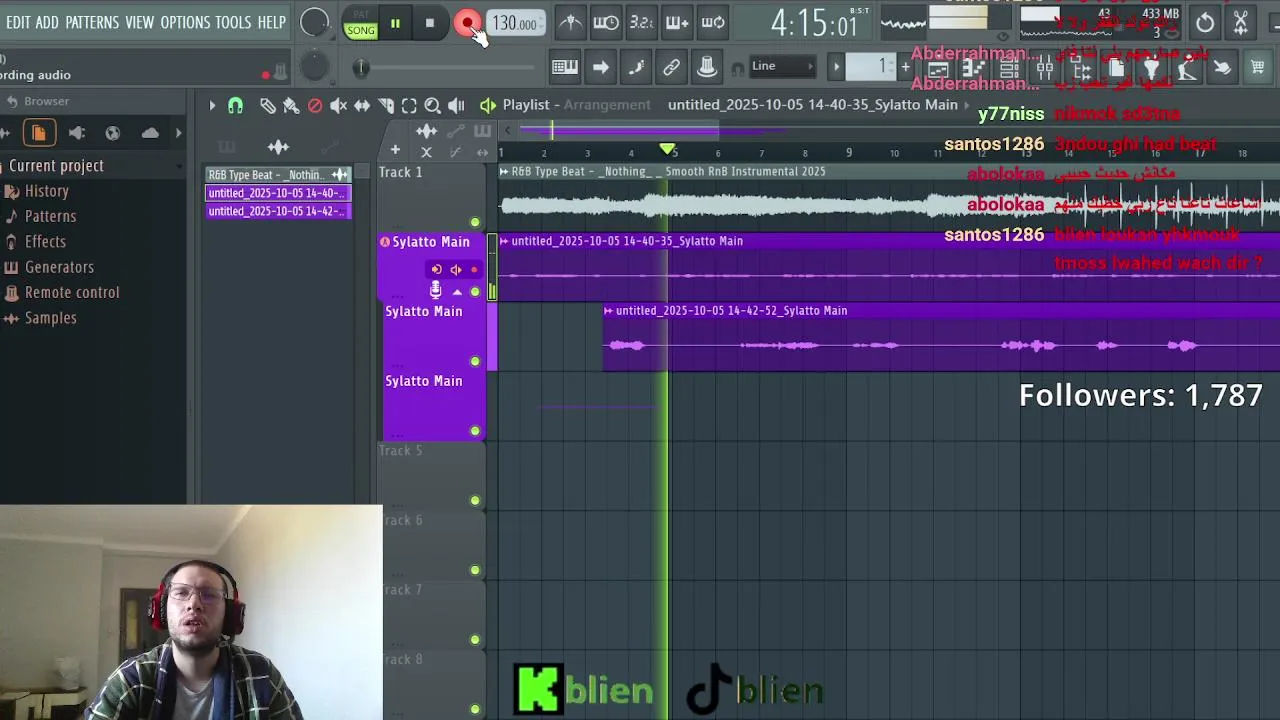The image size is (1280, 720).
Task: Add a new pattern with the plus button
Action: 905,67
